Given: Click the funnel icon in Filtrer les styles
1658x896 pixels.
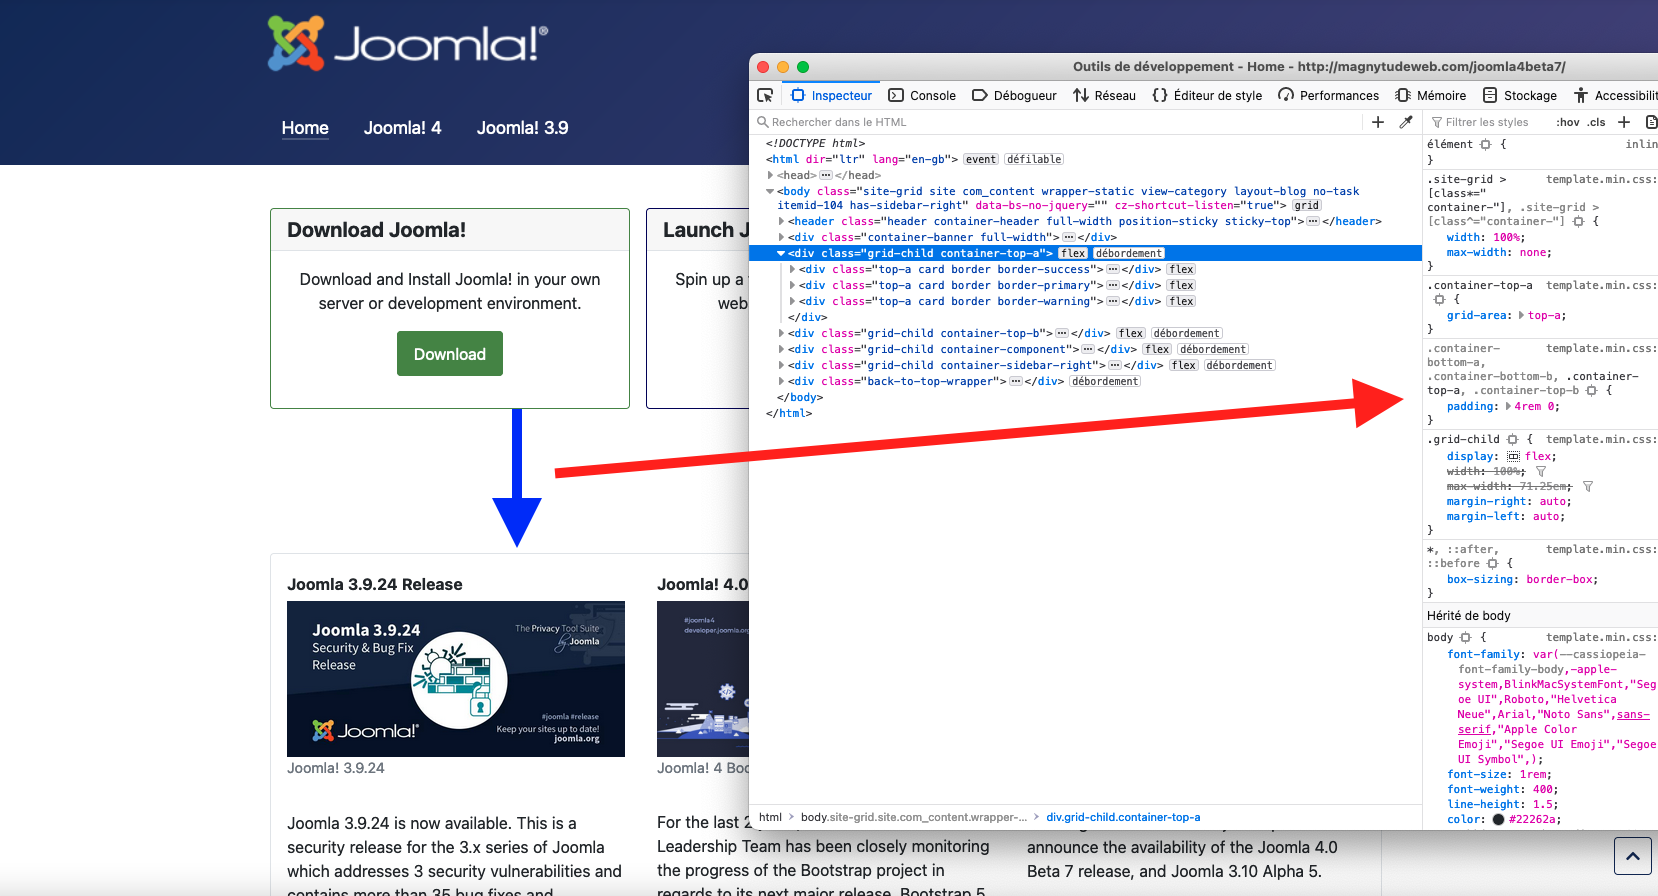Looking at the screenshot, I should (1437, 122).
